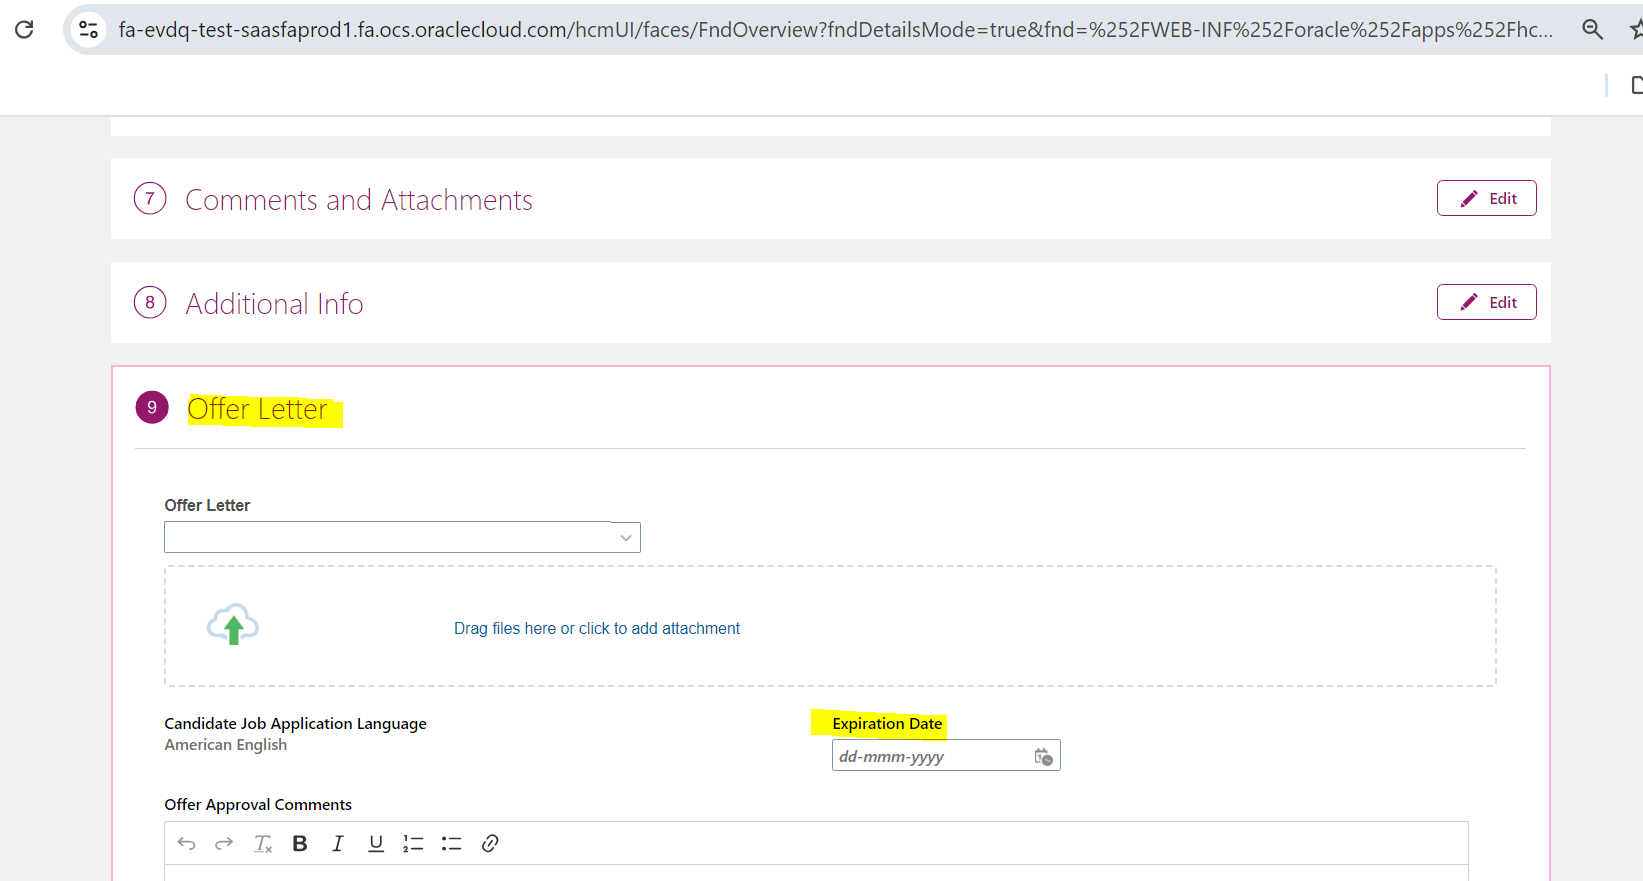Clear text formatting in comments editor
The width and height of the screenshot is (1643, 881).
(x=262, y=844)
